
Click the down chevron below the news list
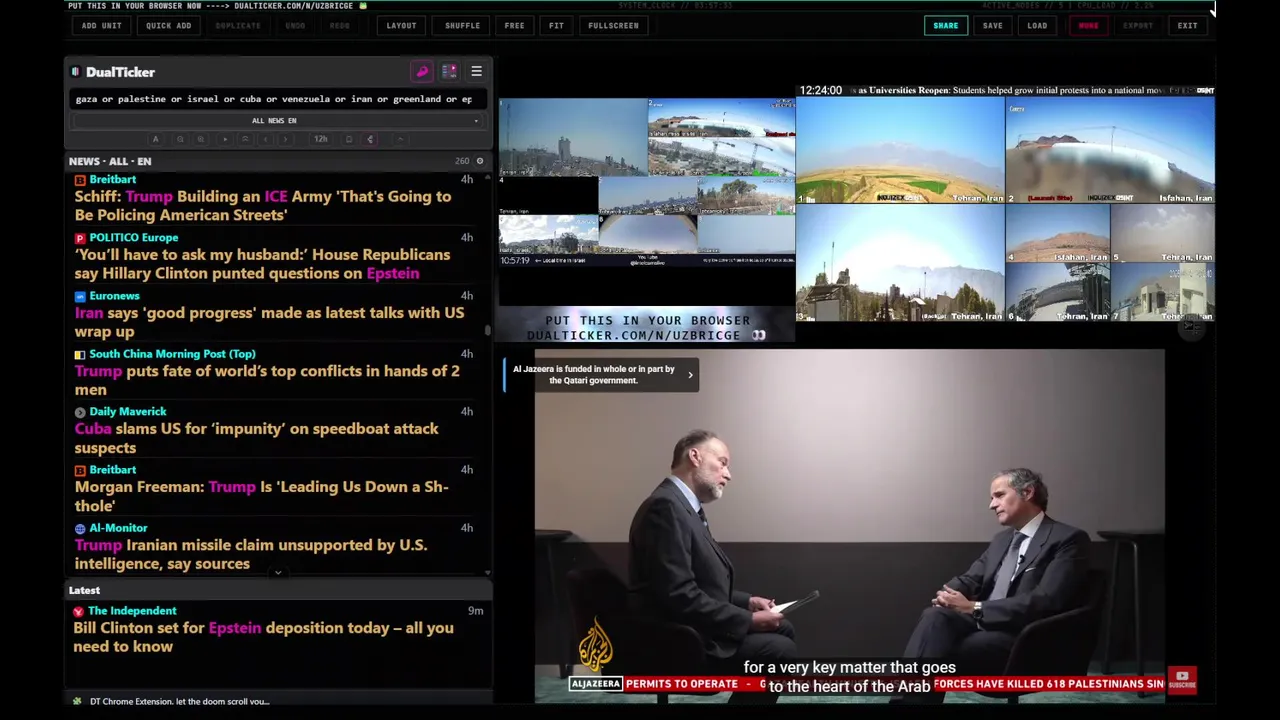pos(278,573)
